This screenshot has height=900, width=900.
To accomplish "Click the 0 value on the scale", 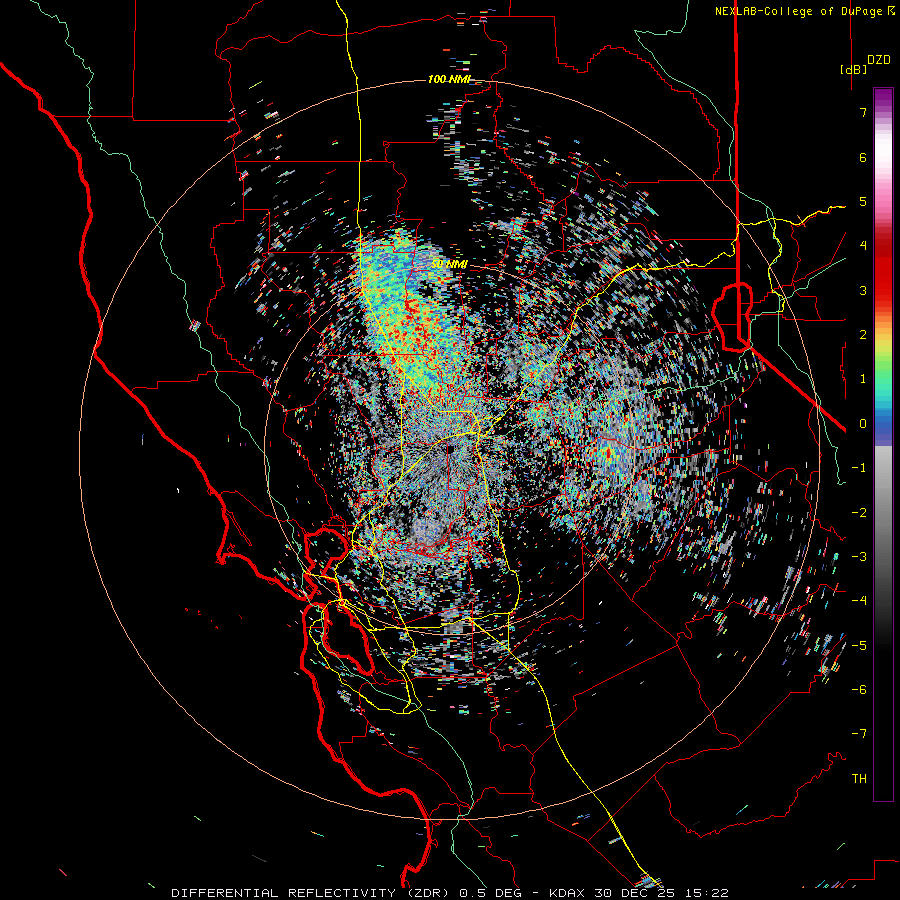I will pos(863,424).
